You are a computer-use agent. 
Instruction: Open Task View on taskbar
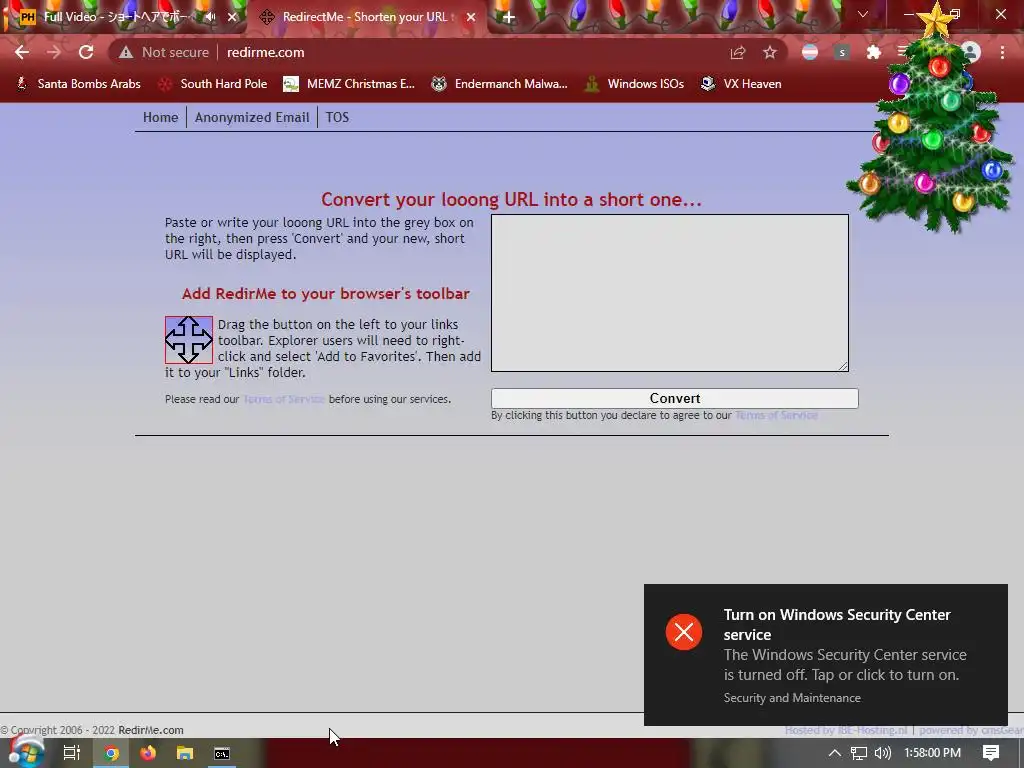72,753
